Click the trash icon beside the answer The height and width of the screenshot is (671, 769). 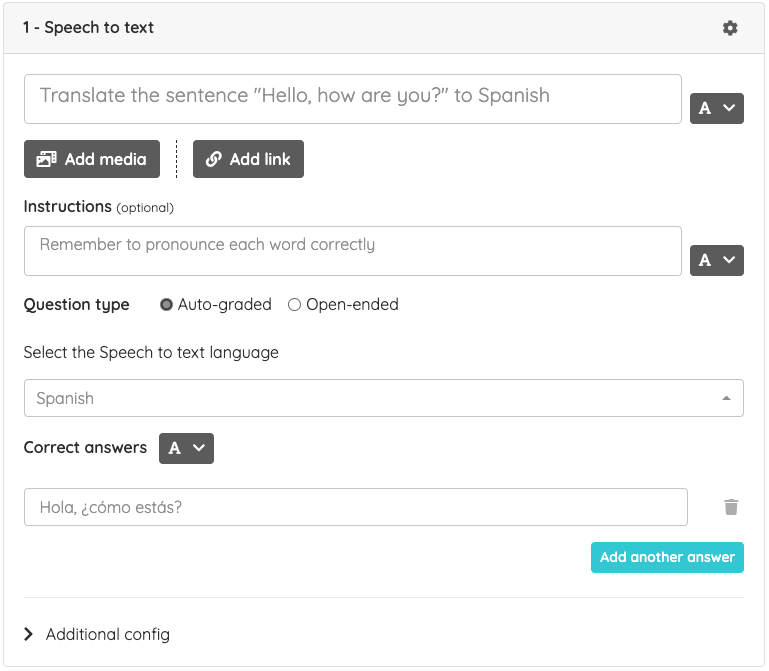click(x=731, y=507)
